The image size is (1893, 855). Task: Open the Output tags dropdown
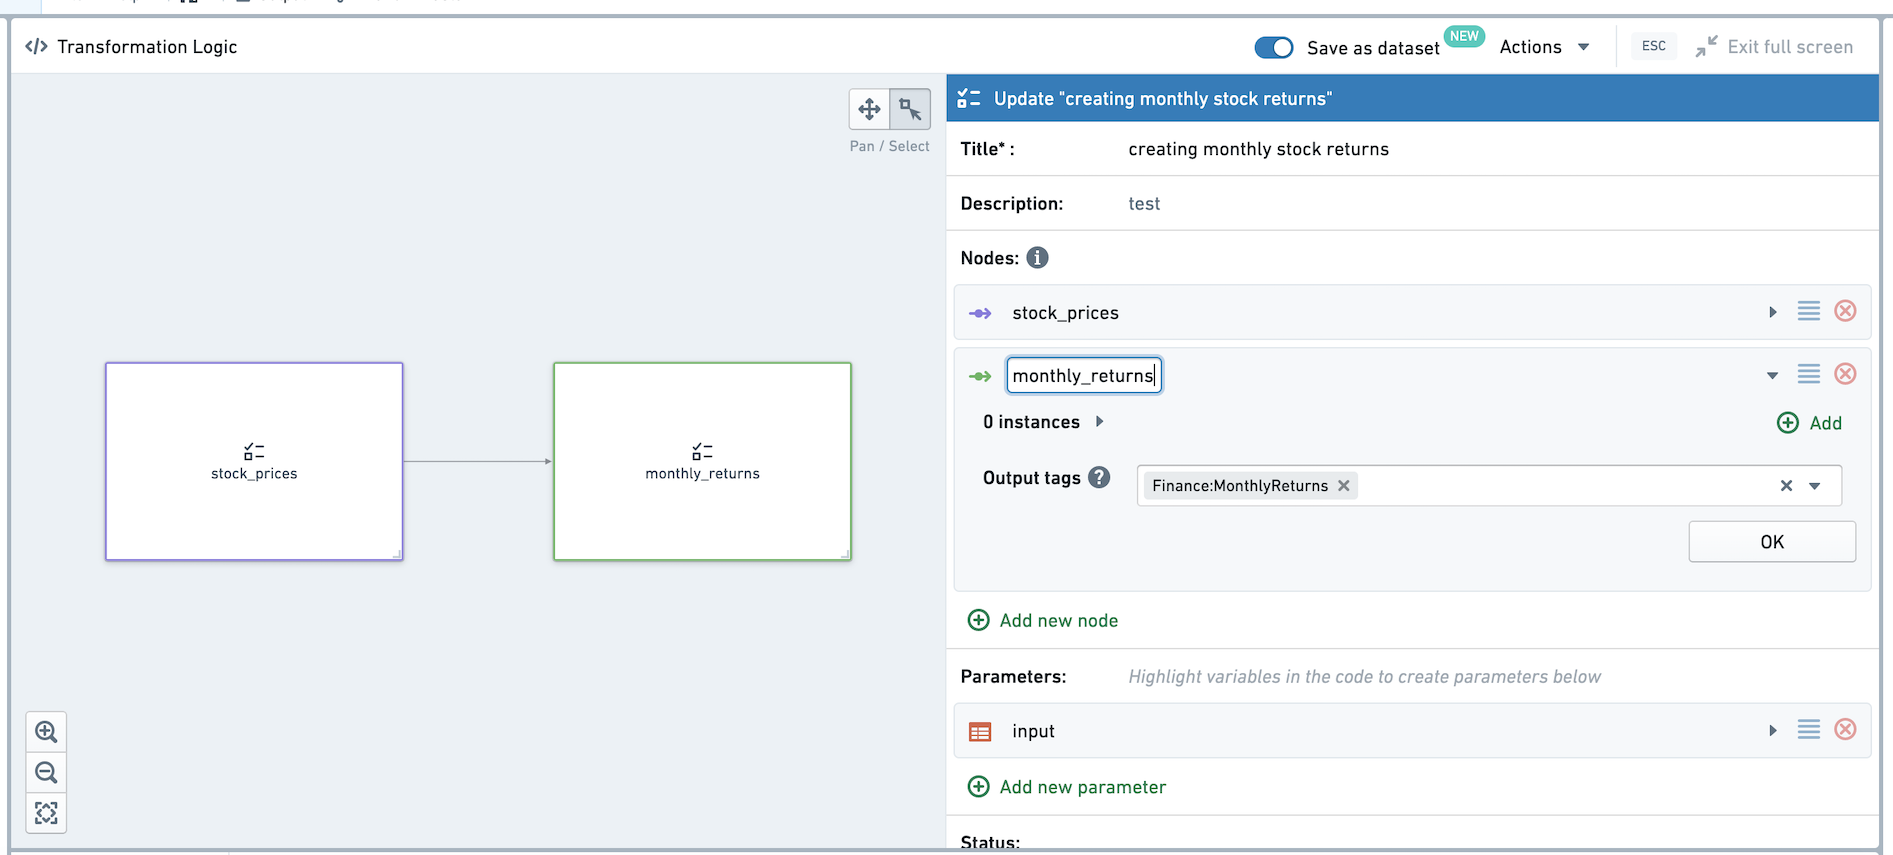(1814, 486)
